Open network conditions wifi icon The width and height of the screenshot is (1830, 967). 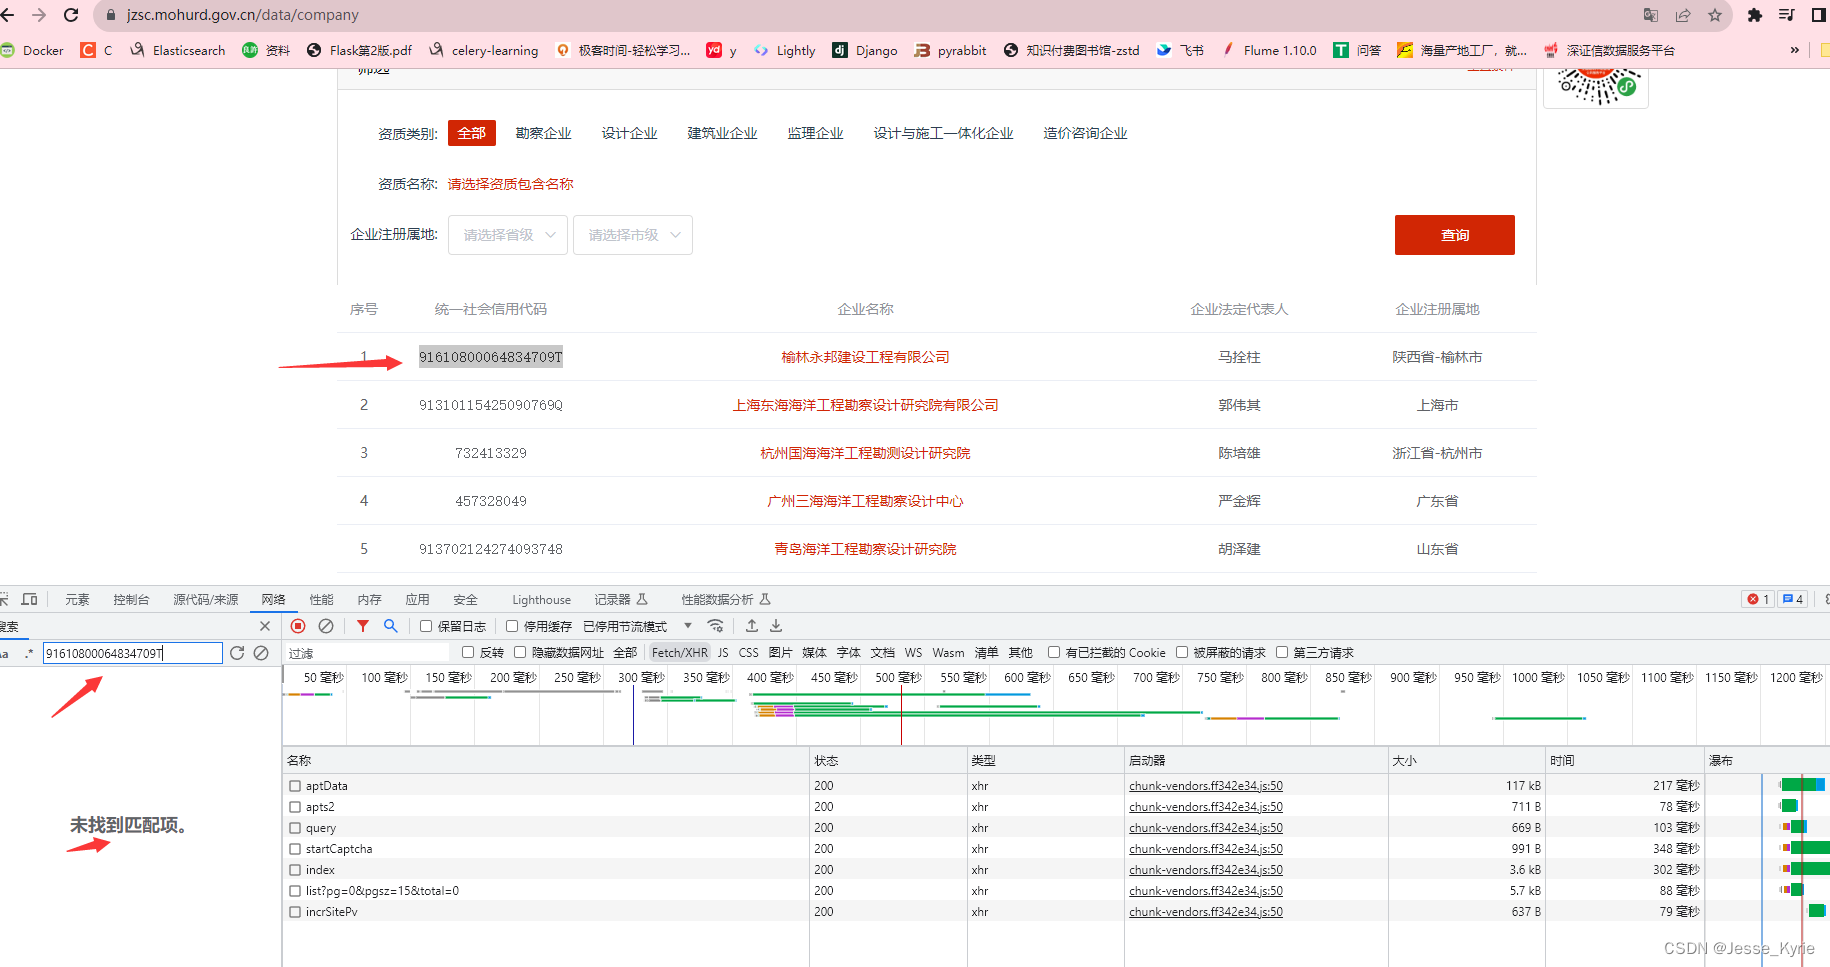point(715,626)
